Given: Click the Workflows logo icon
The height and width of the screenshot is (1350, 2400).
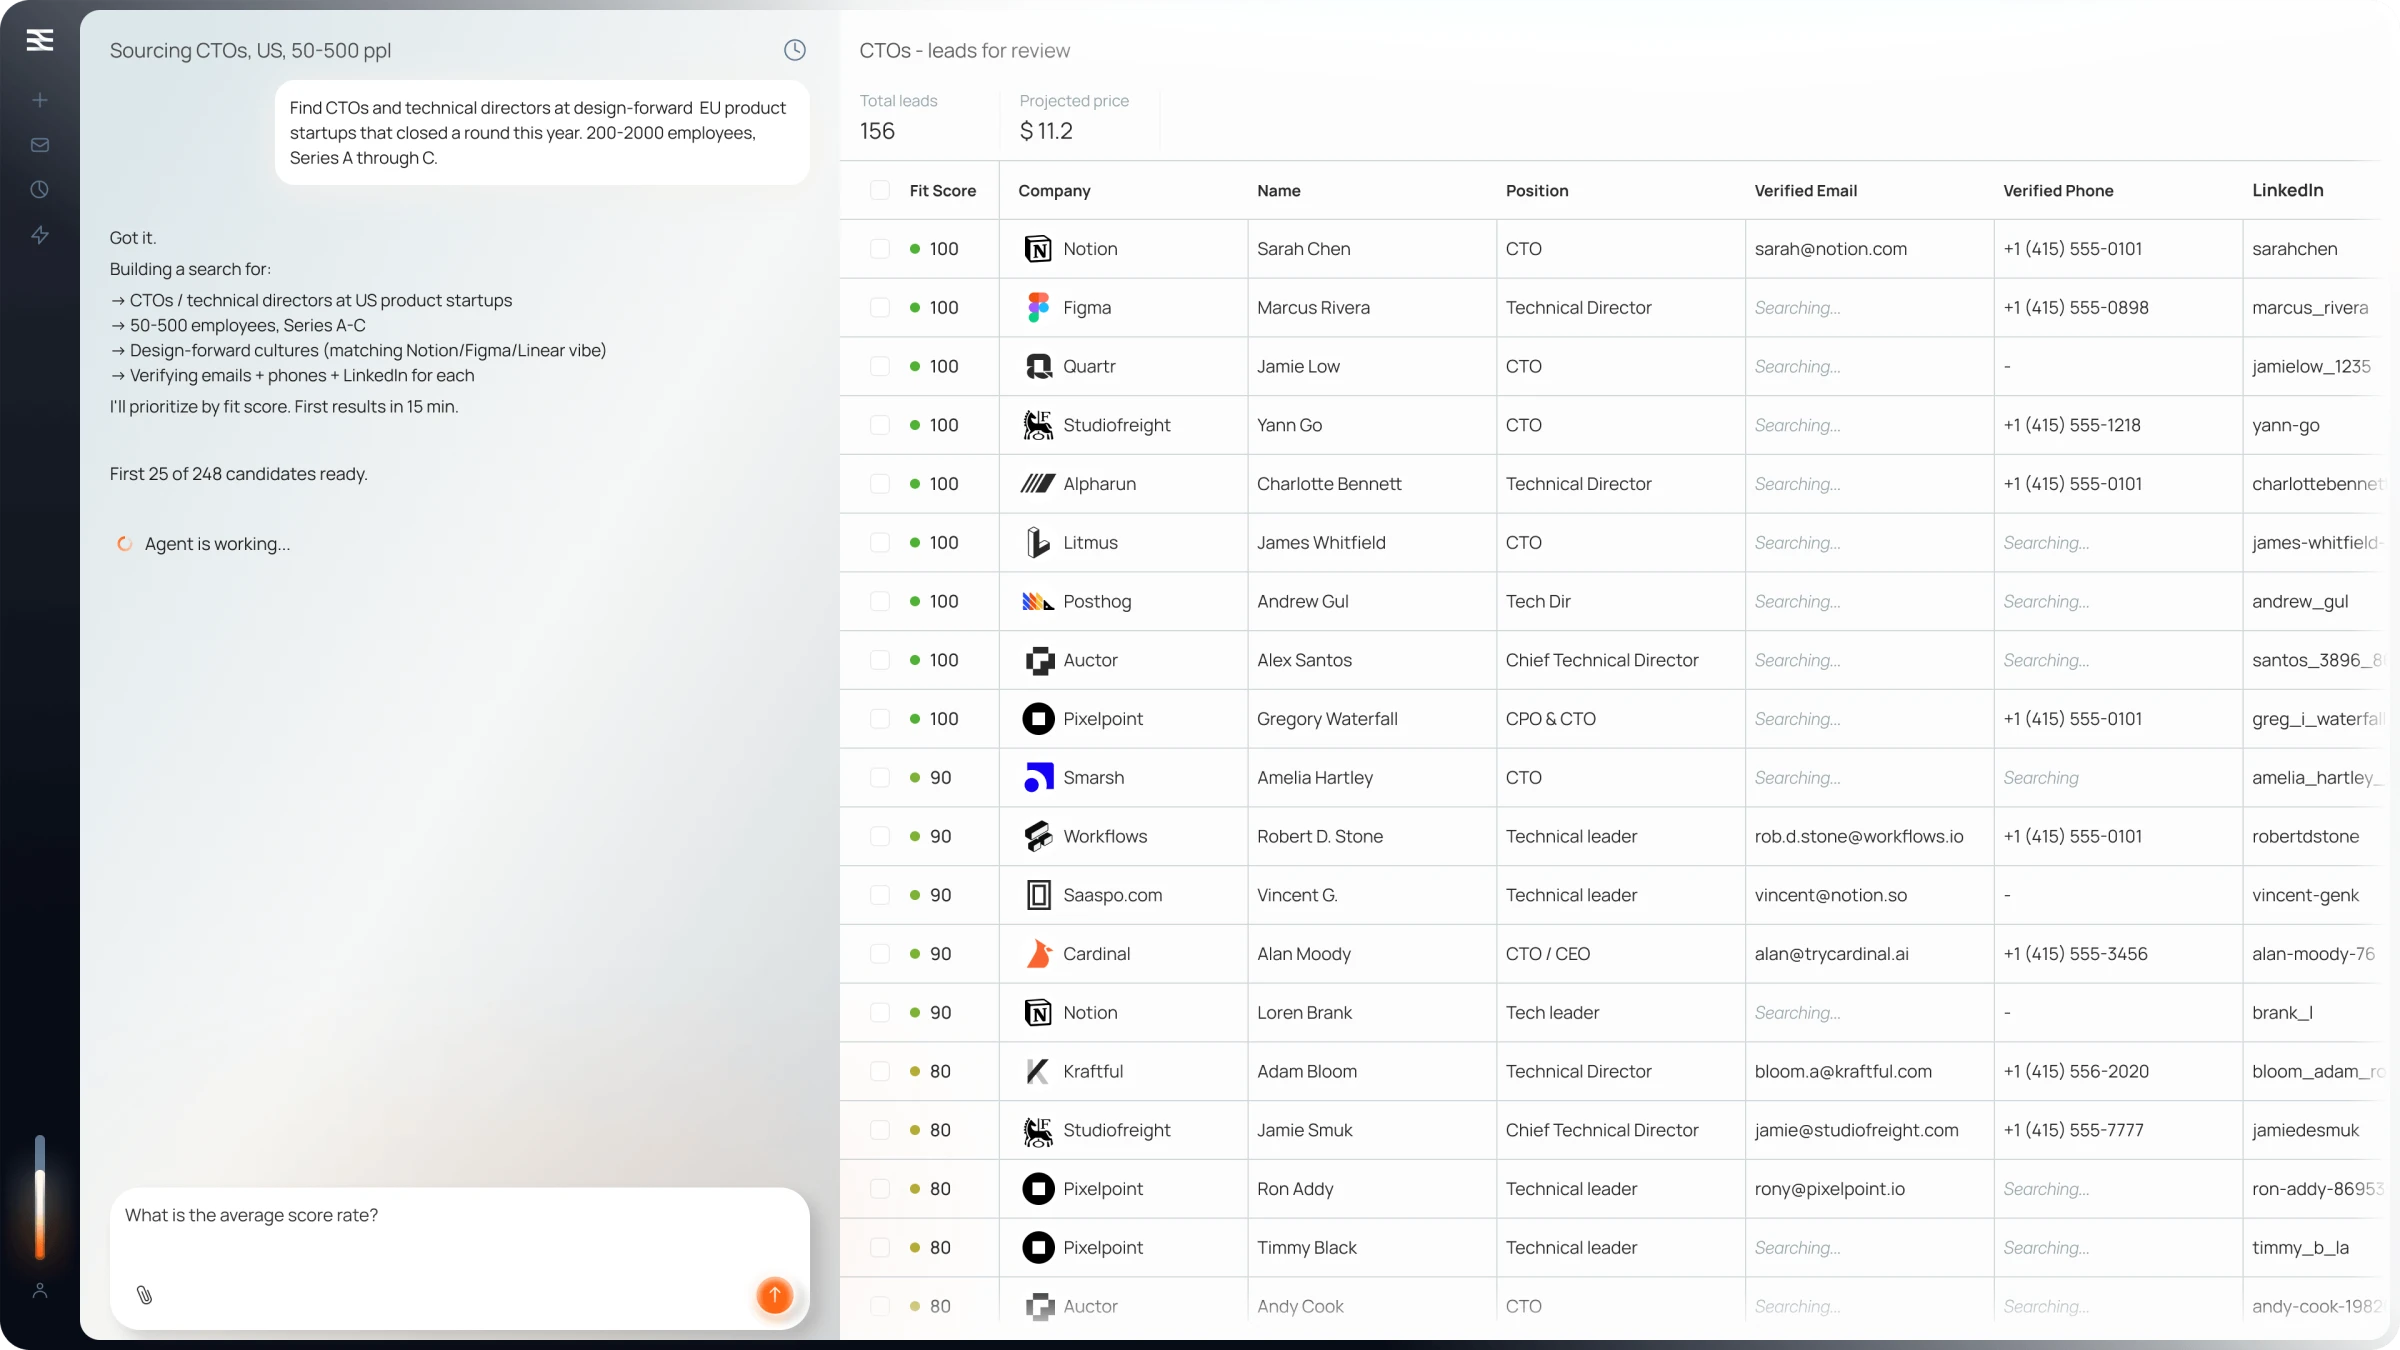Looking at the screenshot, I should coord(1038,837).
